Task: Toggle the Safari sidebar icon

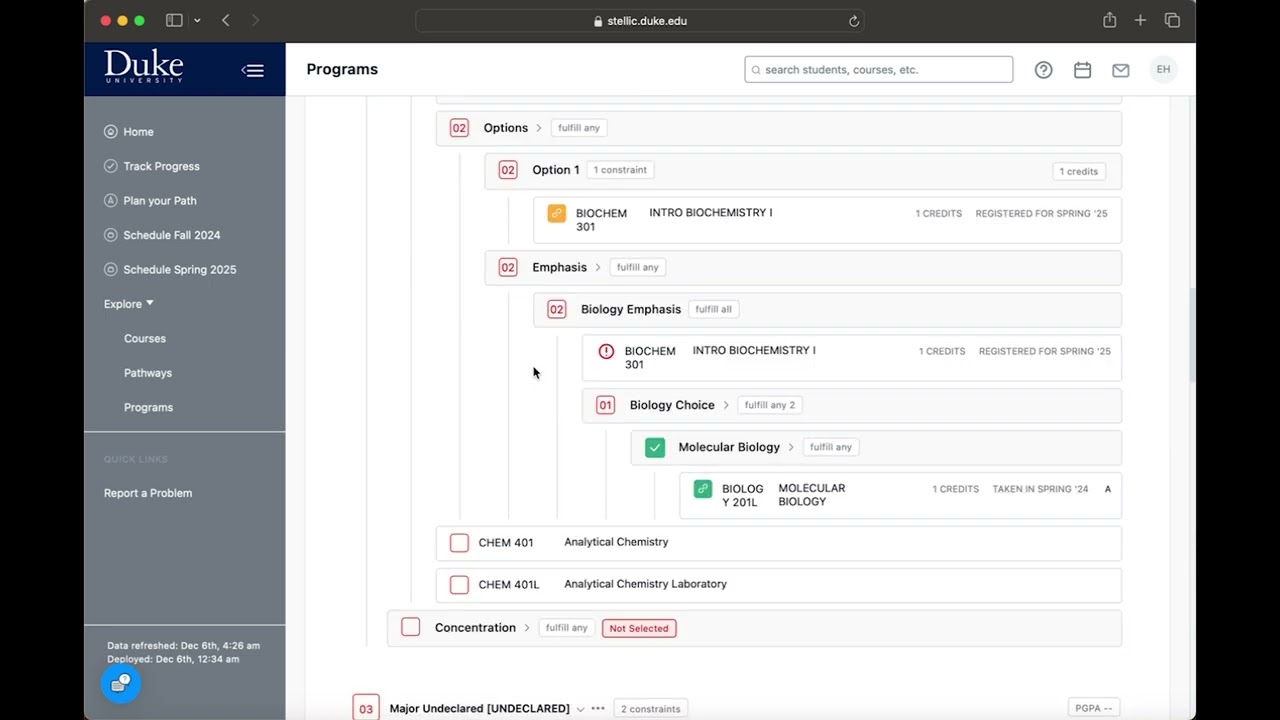Action: coord(174,20)
